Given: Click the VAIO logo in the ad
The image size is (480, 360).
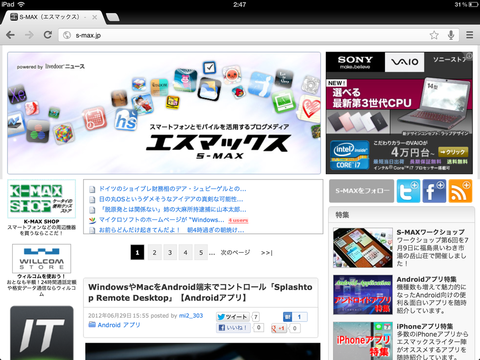Looking at the screenshot, I should coord(404,62).
